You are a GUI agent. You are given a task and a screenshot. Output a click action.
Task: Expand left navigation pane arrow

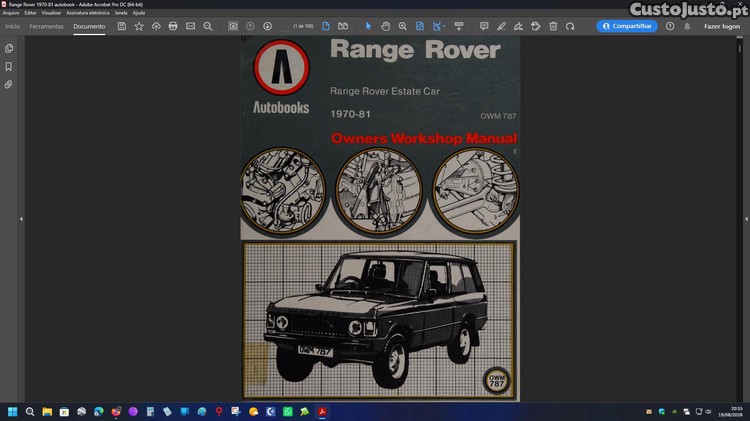pos(21,219)
